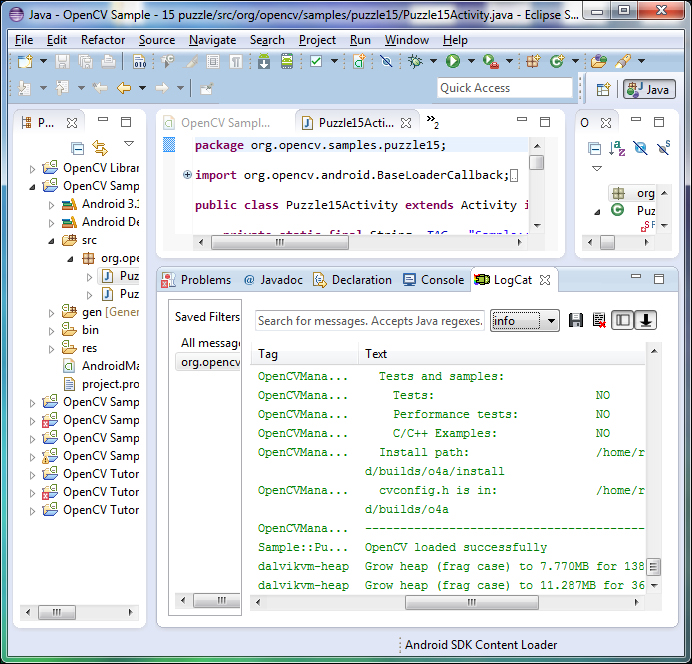Open Package Explorer view menu triangle
Image resolution: width=692 pixels, height=664 pixels.
coord(129,144)
